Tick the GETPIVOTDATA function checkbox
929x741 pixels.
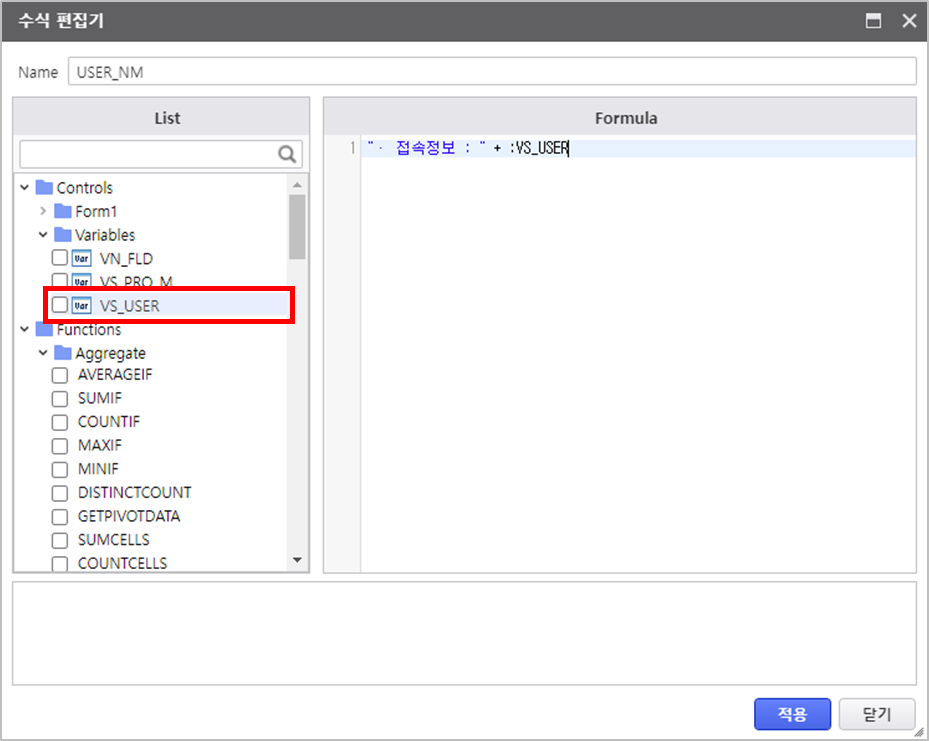pyautogui.click(x=59, y=517)
